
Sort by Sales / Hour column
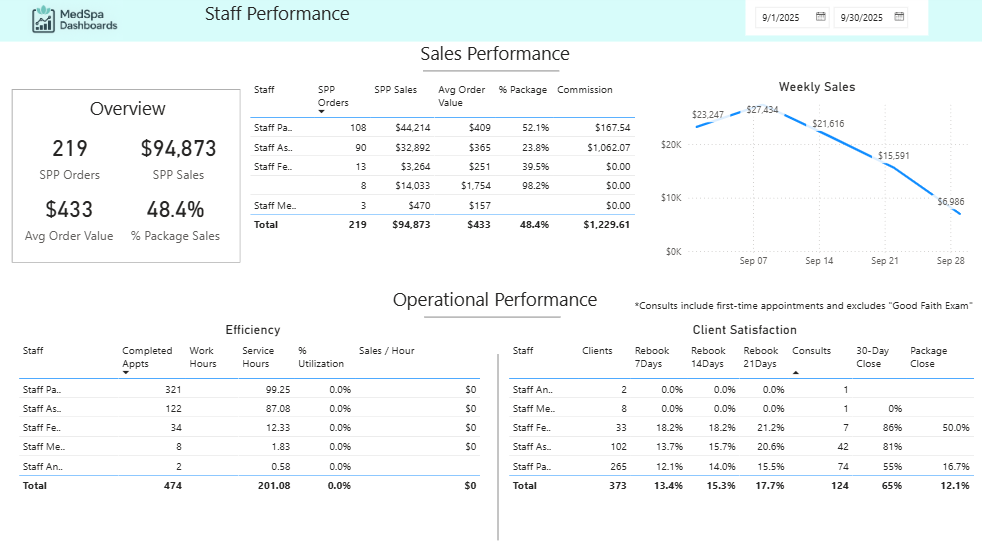(386, 351)
